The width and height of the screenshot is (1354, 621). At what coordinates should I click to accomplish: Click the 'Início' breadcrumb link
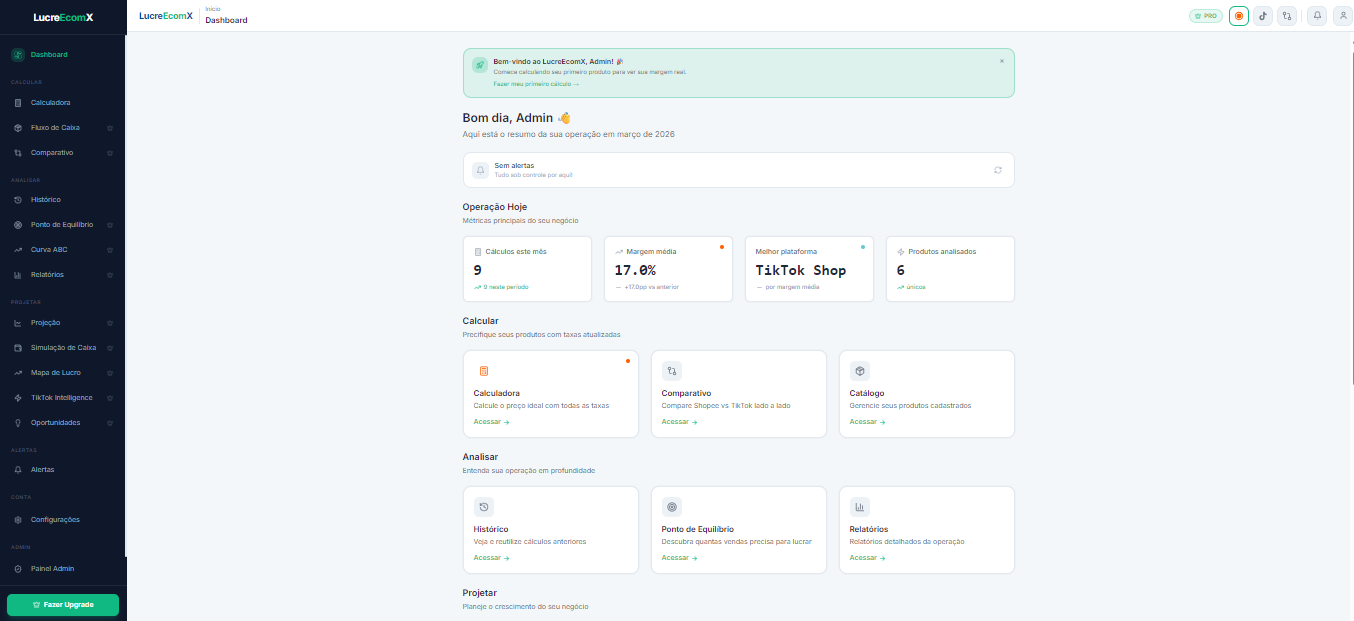[x=212, y=9]
